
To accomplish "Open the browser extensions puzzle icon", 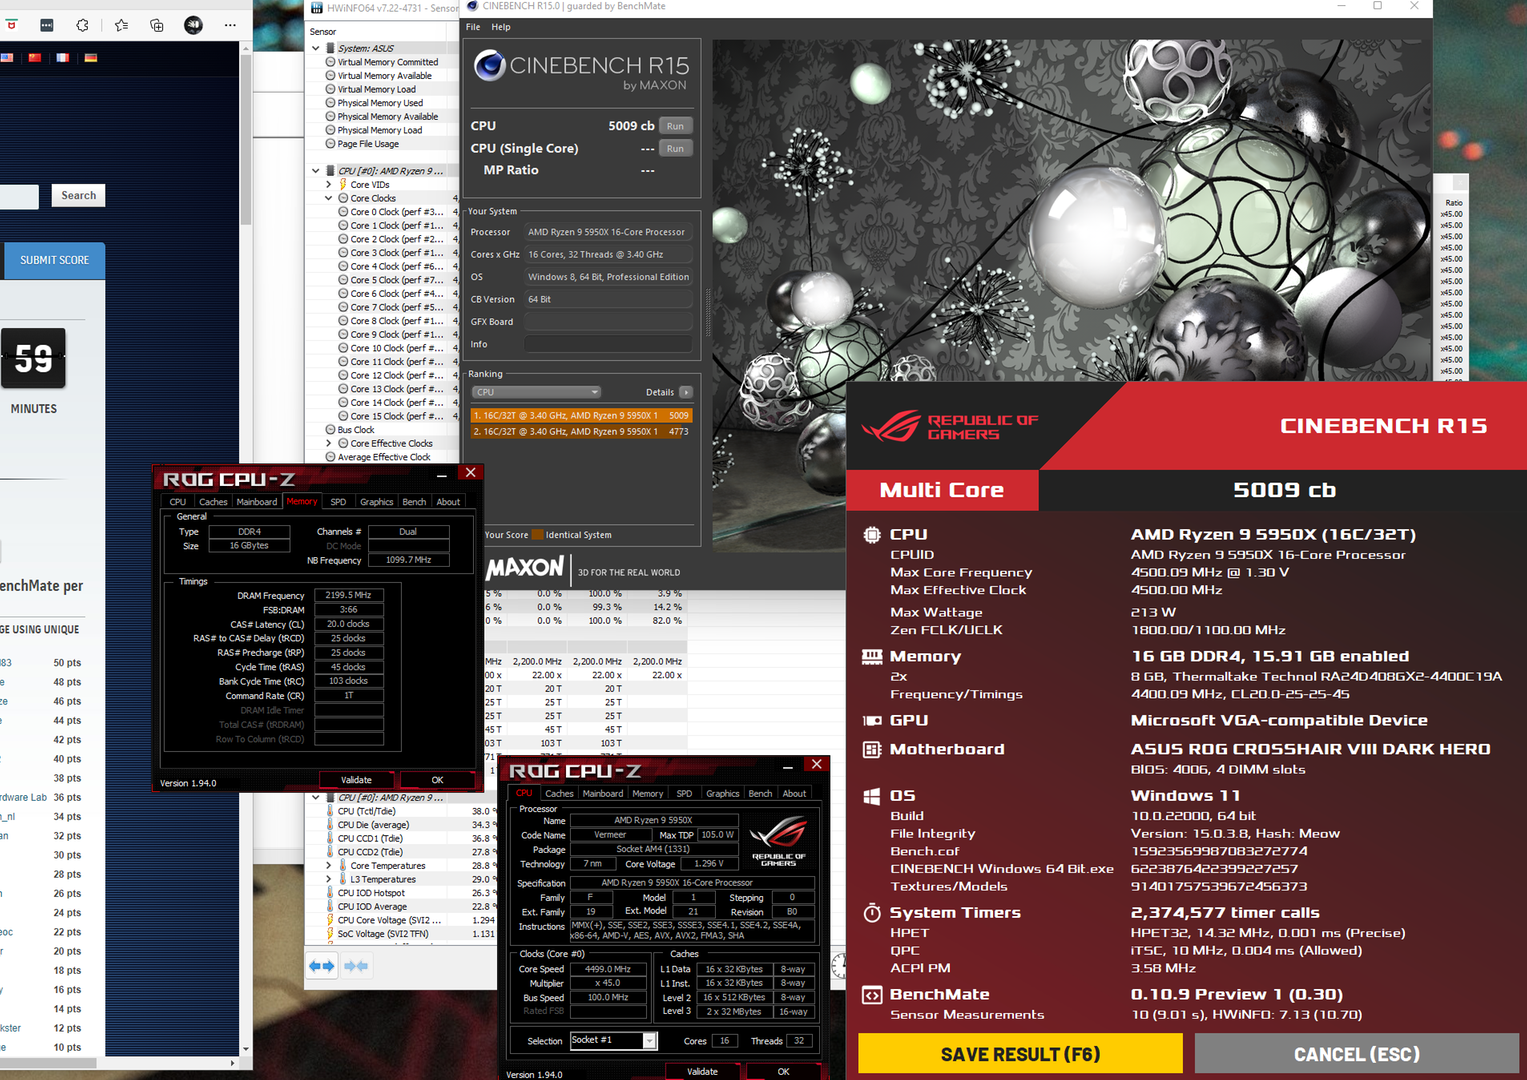I will pyautogui.click(x=83, y=25).
